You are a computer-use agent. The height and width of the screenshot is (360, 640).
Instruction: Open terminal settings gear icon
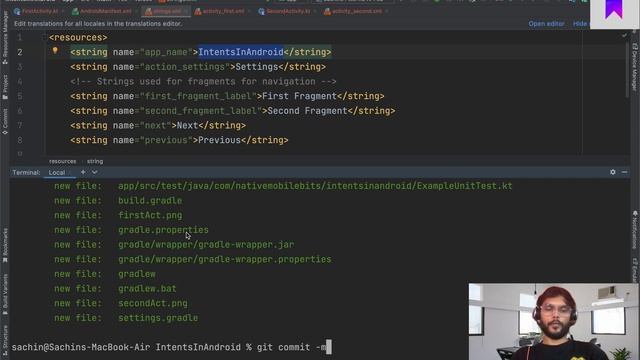(613, 172)
